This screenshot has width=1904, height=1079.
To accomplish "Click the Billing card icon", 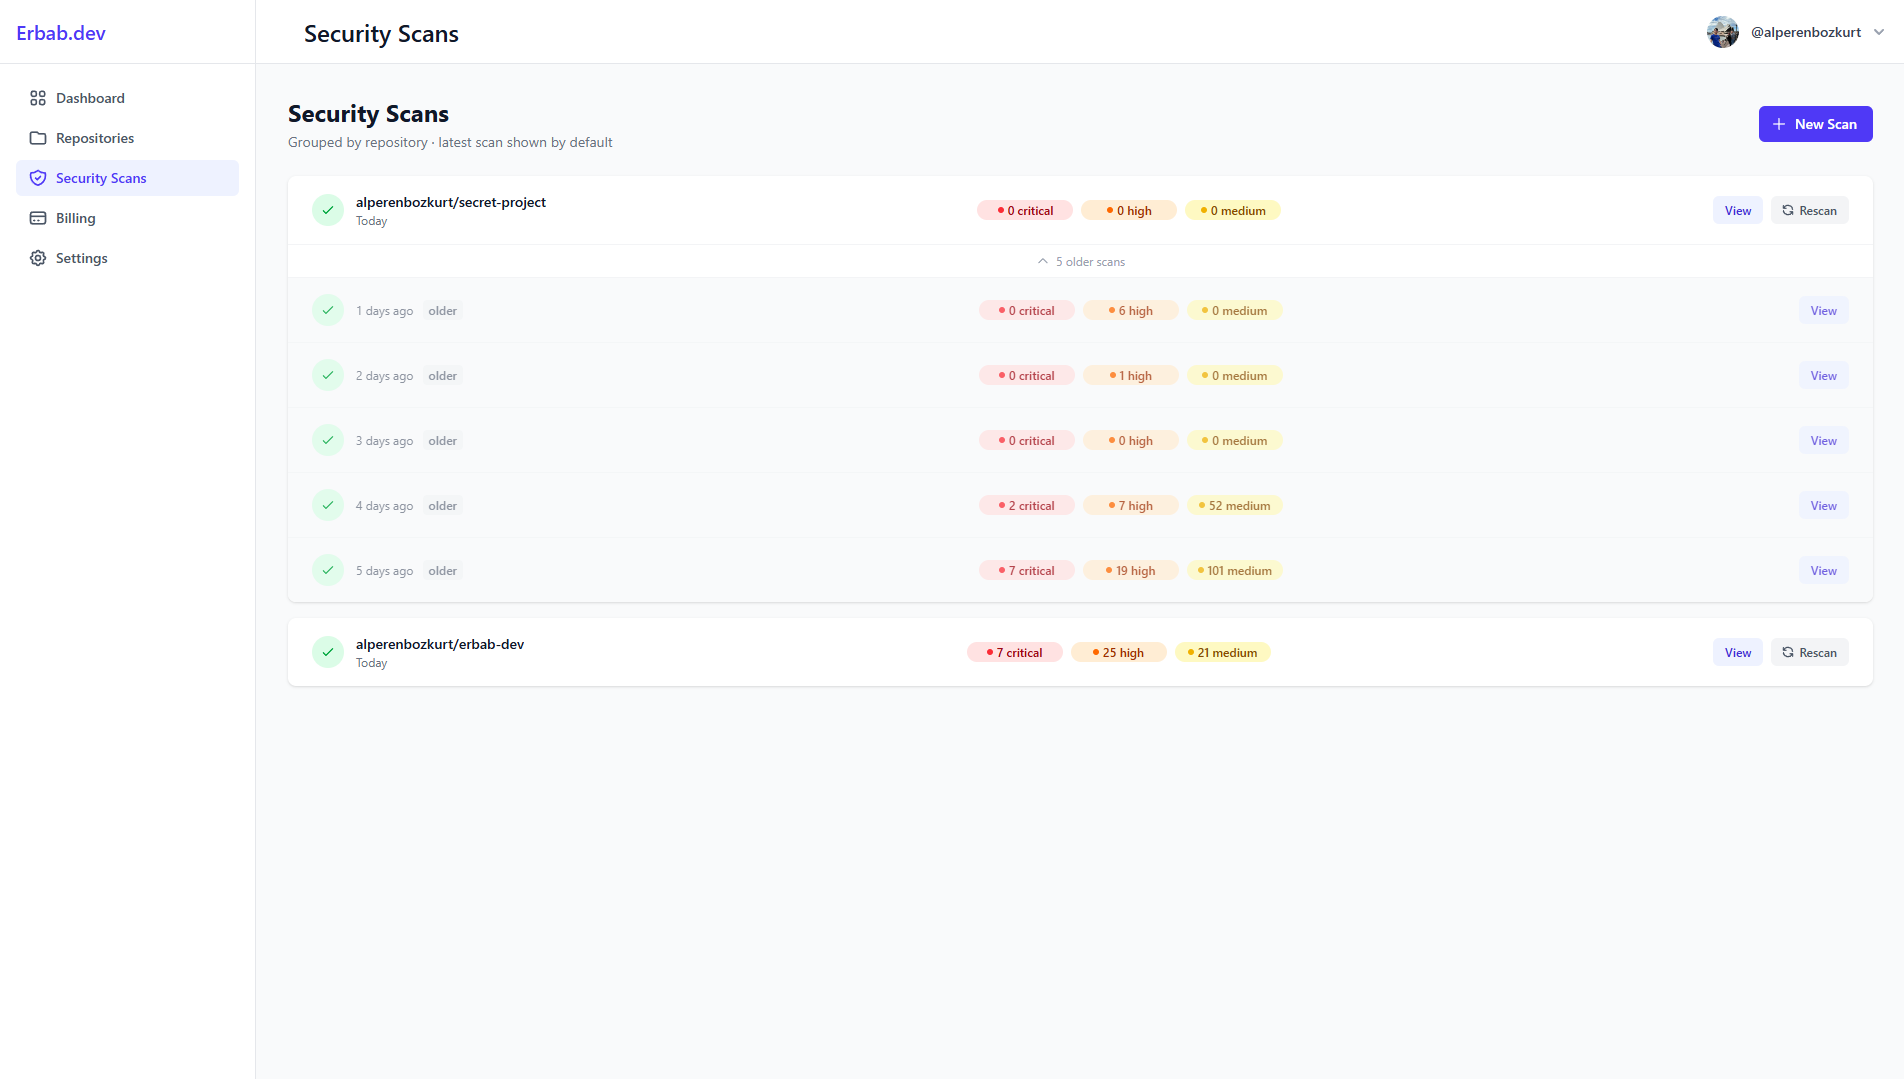I will (x=38, y=218).
